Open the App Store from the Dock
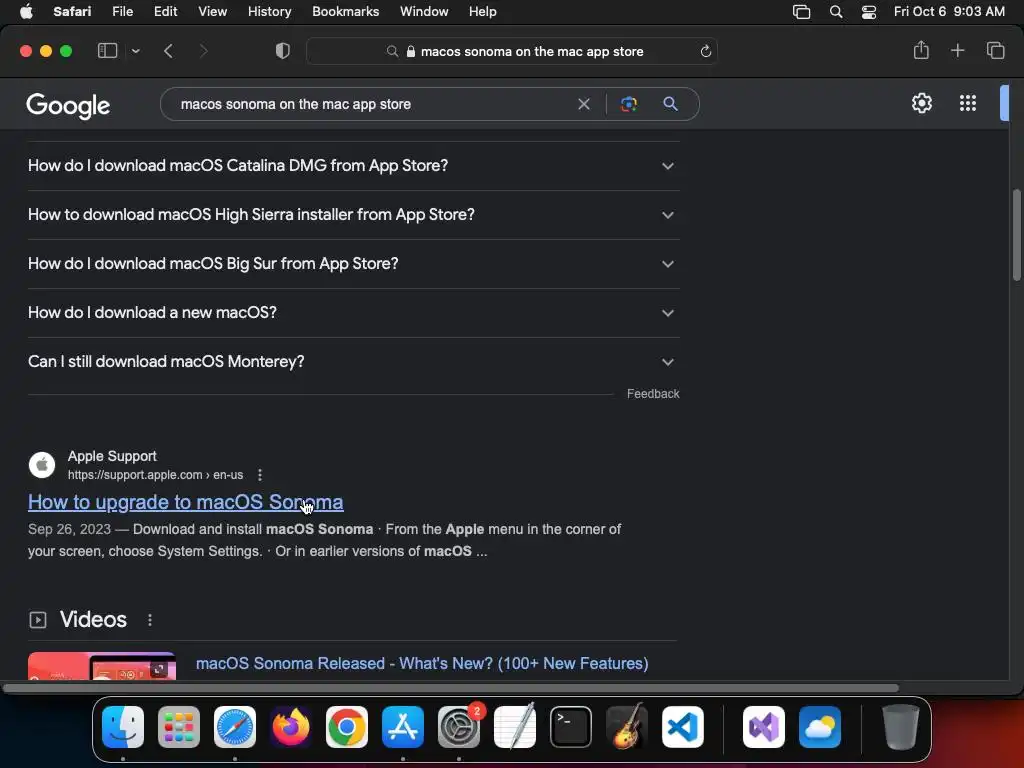This screenshot has height=768, width=1024. click(403, 727)
